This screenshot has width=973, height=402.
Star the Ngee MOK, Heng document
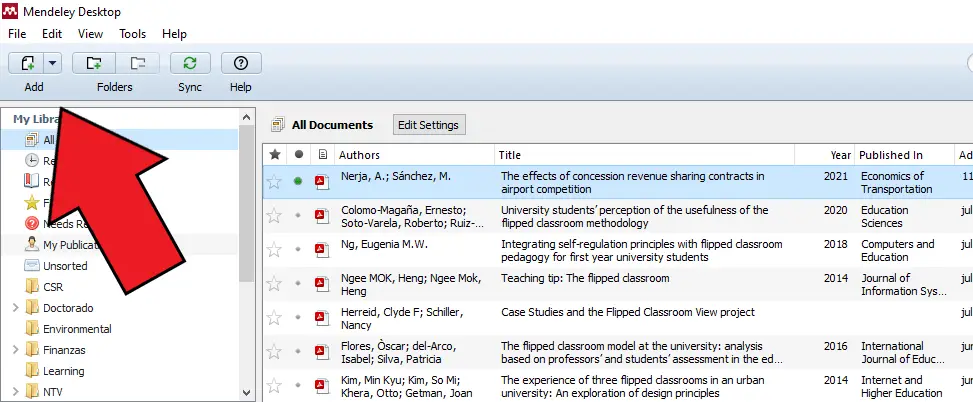coord(274,284)
